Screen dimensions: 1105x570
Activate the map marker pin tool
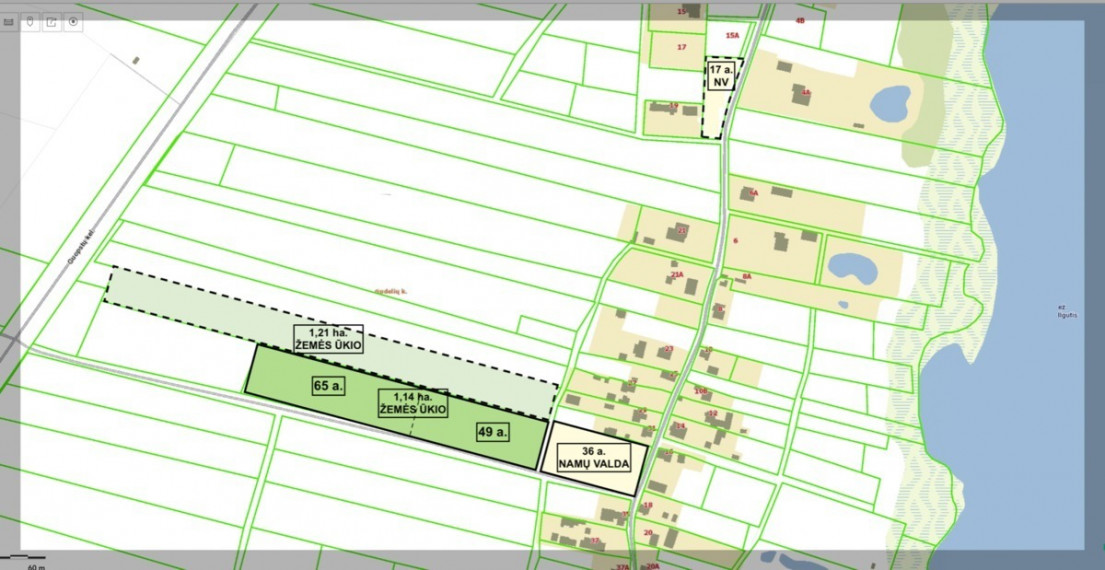tap(30, 23)
